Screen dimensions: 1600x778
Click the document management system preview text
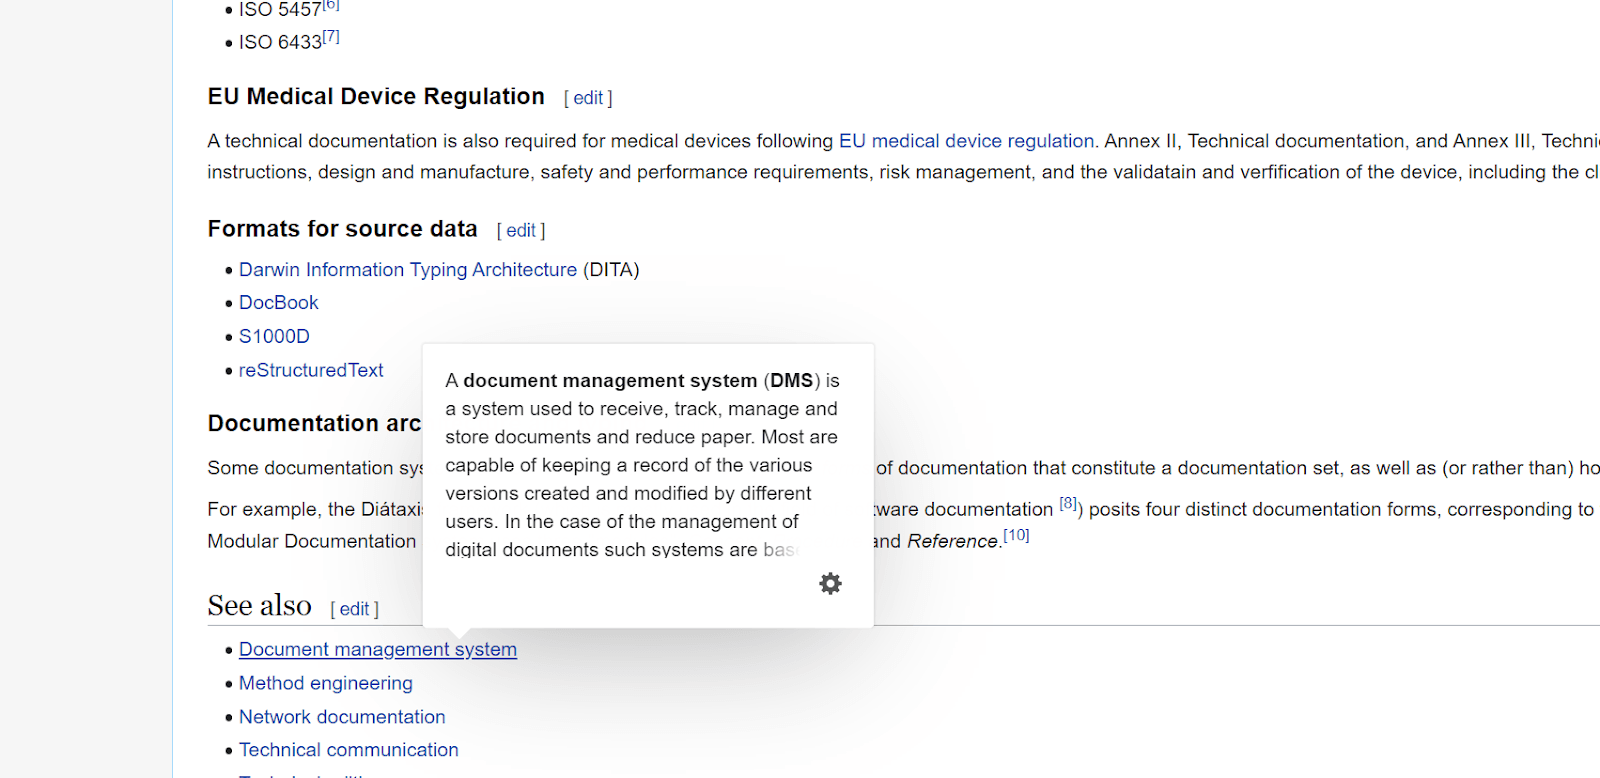[640, 465]
